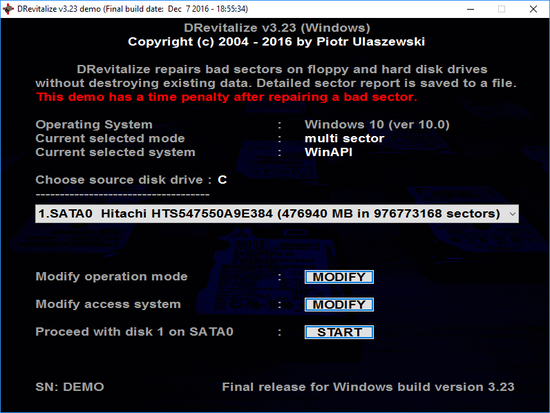The height and width of the screenshot is (413, 550).
Task: Click the 'multi sector' mode value
Action: [344, 138]
